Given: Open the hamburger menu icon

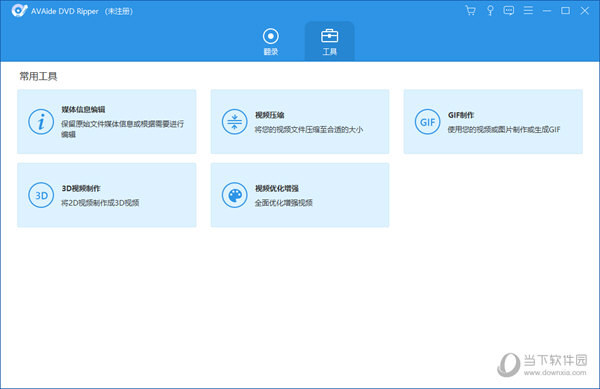Looking at the screenshot, I should tap(528, 10).
